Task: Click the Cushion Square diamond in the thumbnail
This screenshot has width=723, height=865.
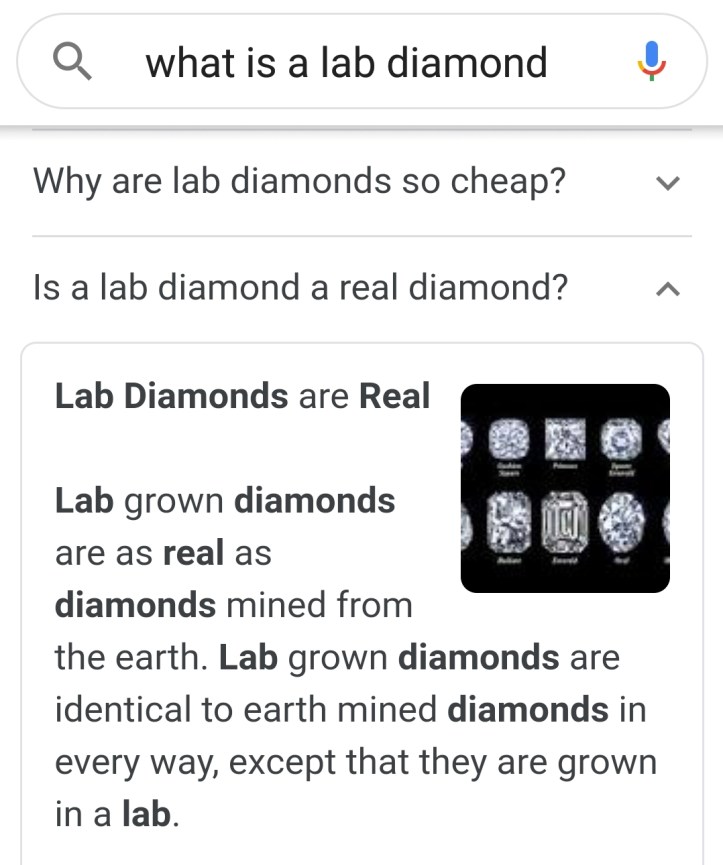Action: point(507,437)
